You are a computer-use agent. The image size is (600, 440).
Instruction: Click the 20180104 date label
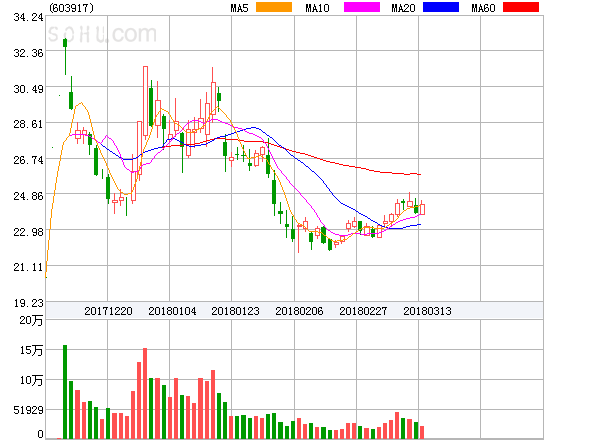point(172,311)
